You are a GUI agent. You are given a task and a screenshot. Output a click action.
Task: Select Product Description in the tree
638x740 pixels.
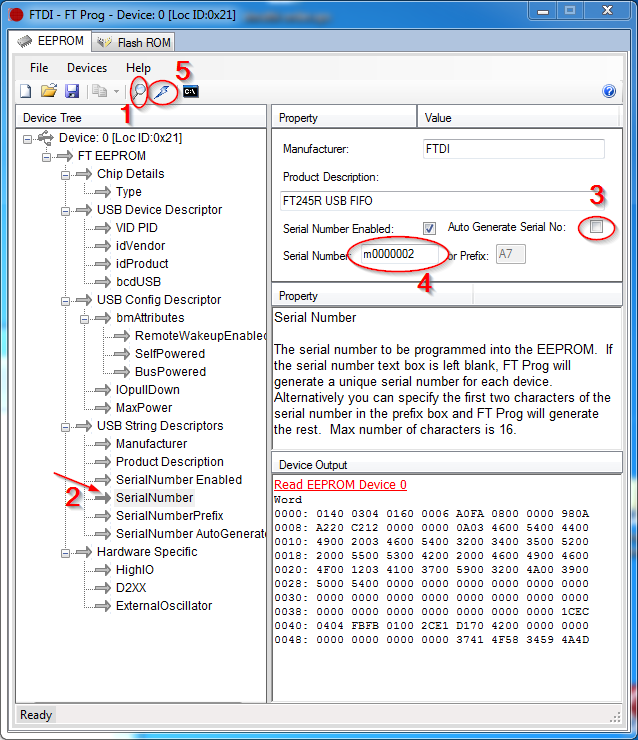click(x=170, y=462)
